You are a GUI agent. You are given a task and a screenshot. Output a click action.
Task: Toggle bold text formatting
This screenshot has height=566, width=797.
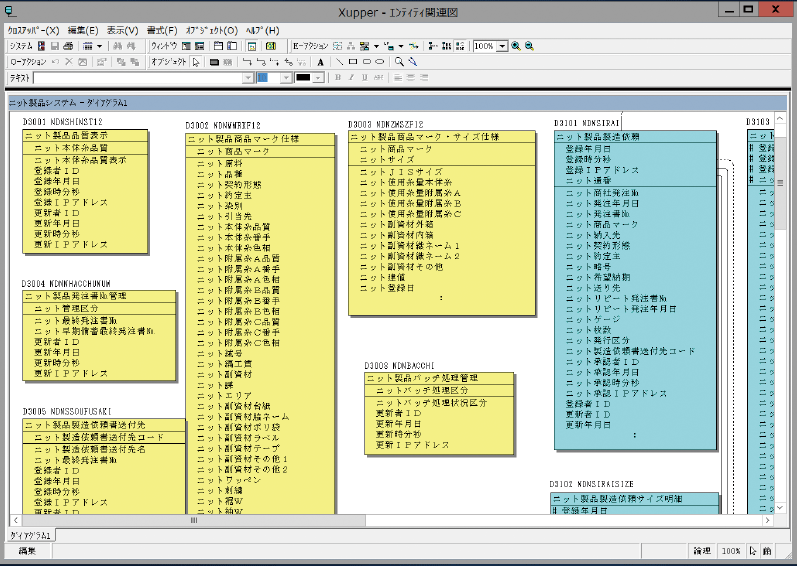(338, 77)
